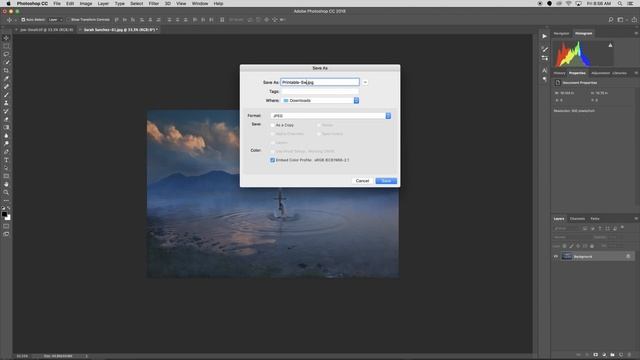Viewport: 640px width, 360px height.
Task: Select the Path Selection arrow tool
Action: 6,168
